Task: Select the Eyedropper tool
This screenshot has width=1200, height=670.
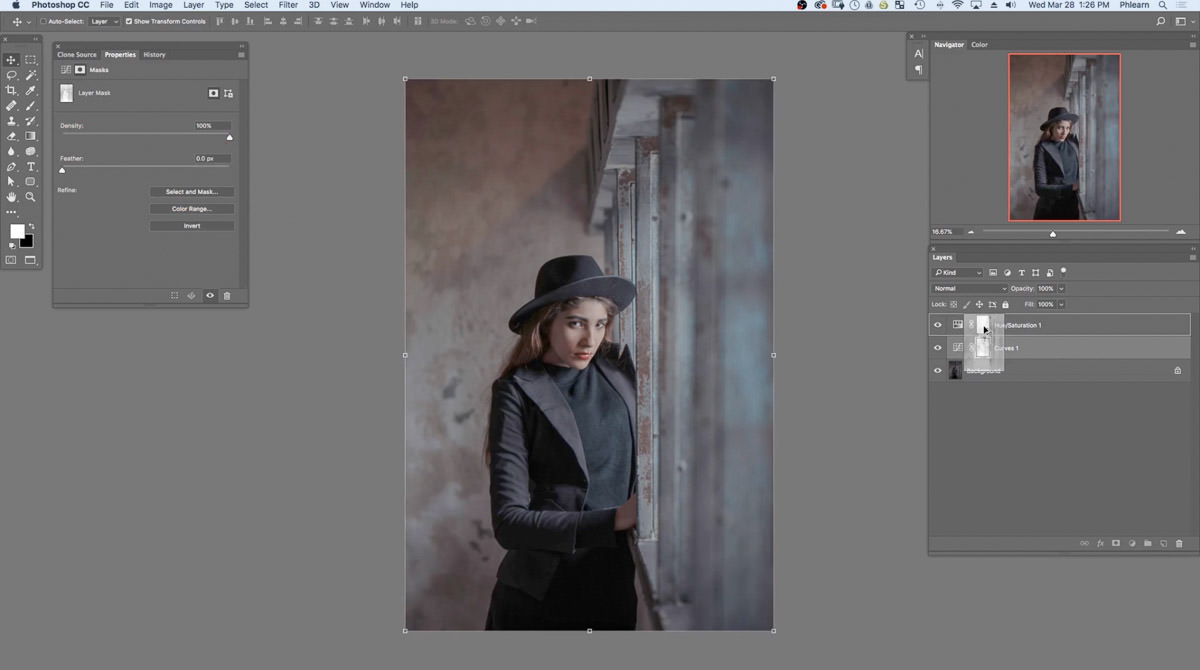Action: click(x=30, y=90)
